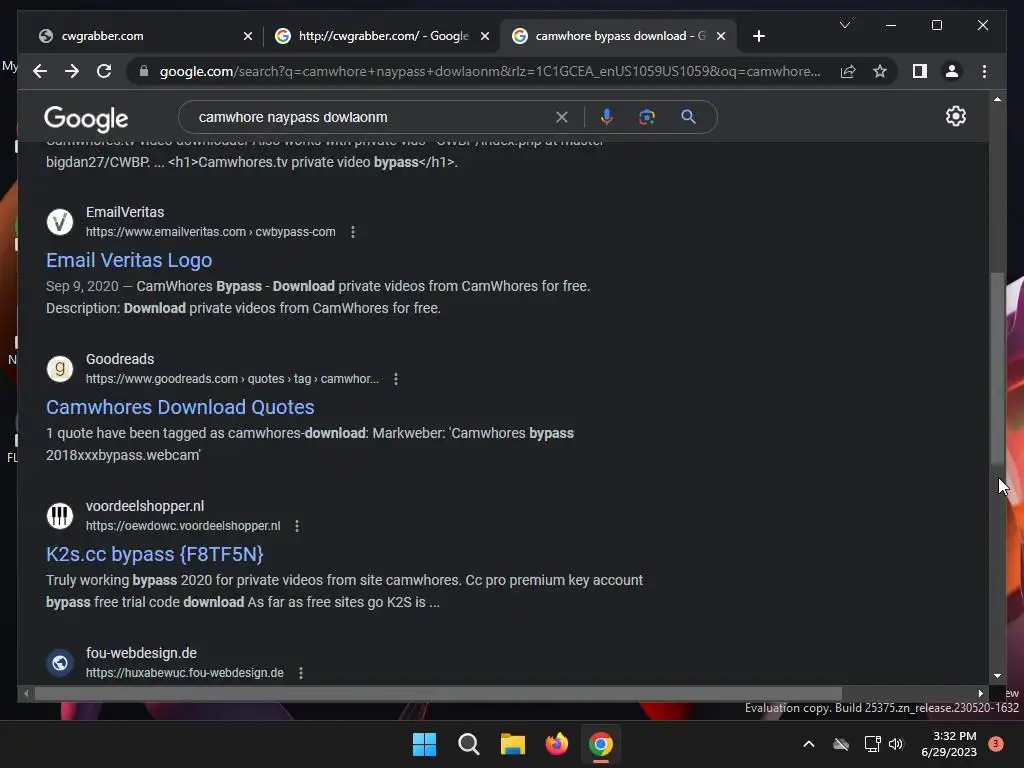The image size is (1024, 768).
Task: View site information via lock icon
Action: click(144, 71)
